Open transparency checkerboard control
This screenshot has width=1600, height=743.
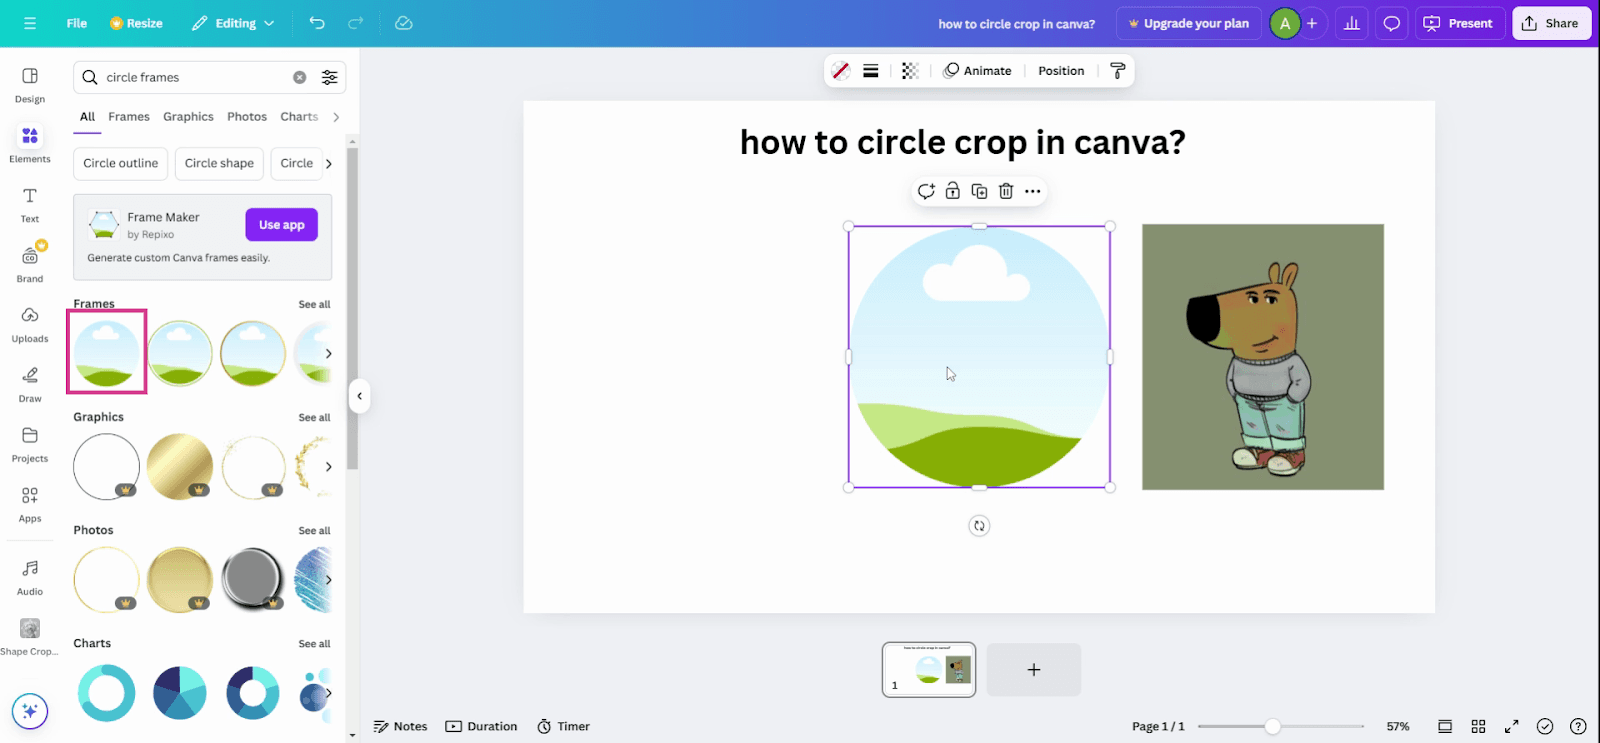910,71
